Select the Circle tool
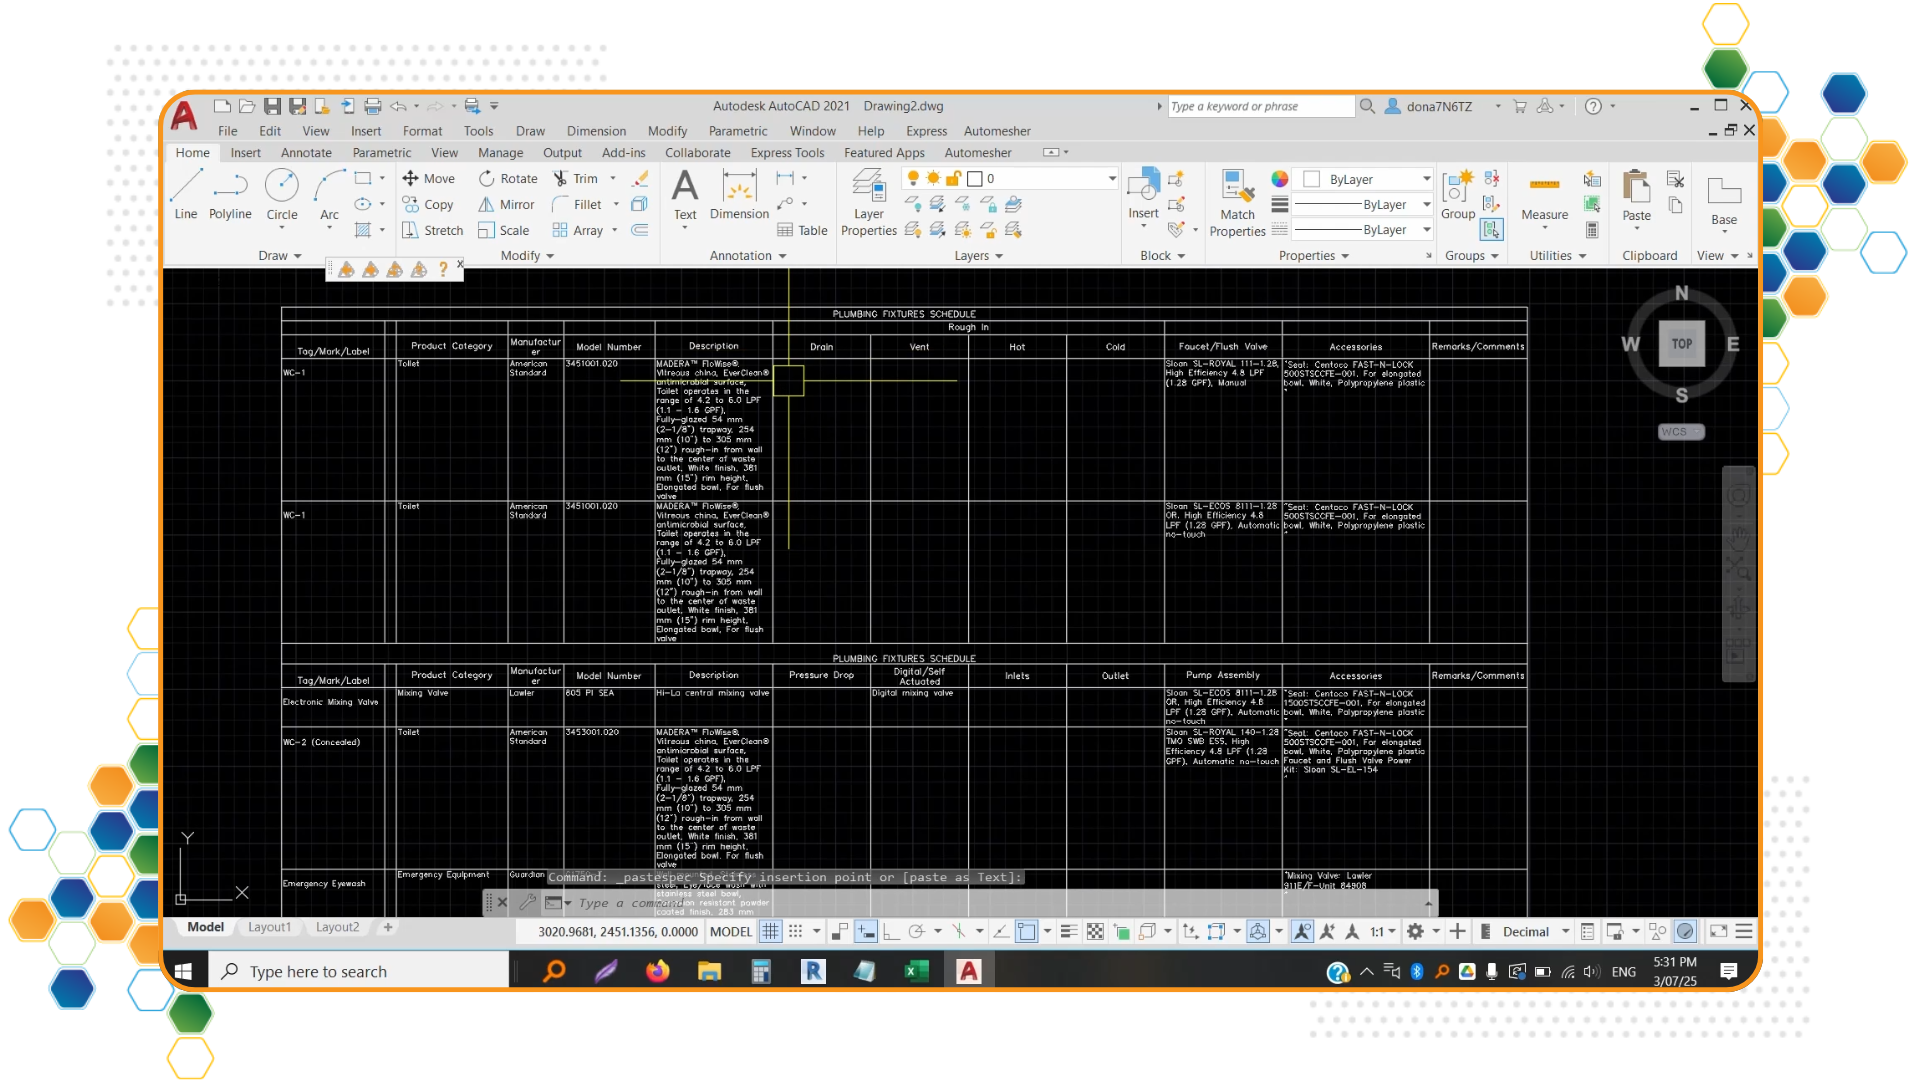Image resolution: width=1920 pixels, height=1080 pixels. [282, 195]
